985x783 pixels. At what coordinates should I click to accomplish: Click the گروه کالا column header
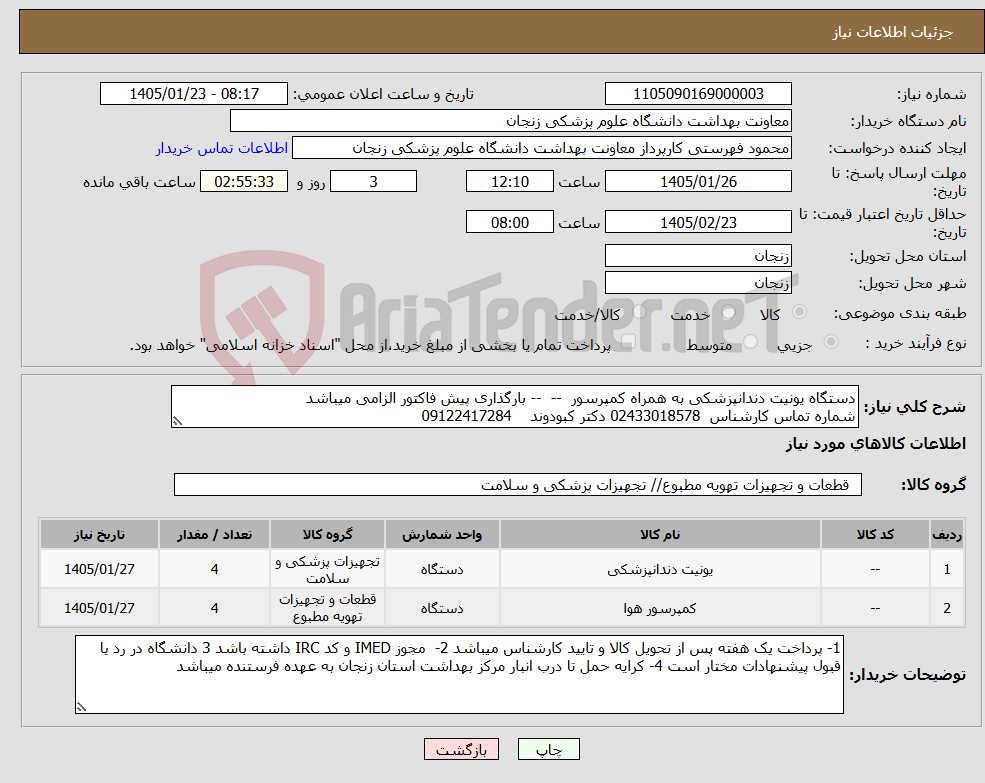pos(327,534)
